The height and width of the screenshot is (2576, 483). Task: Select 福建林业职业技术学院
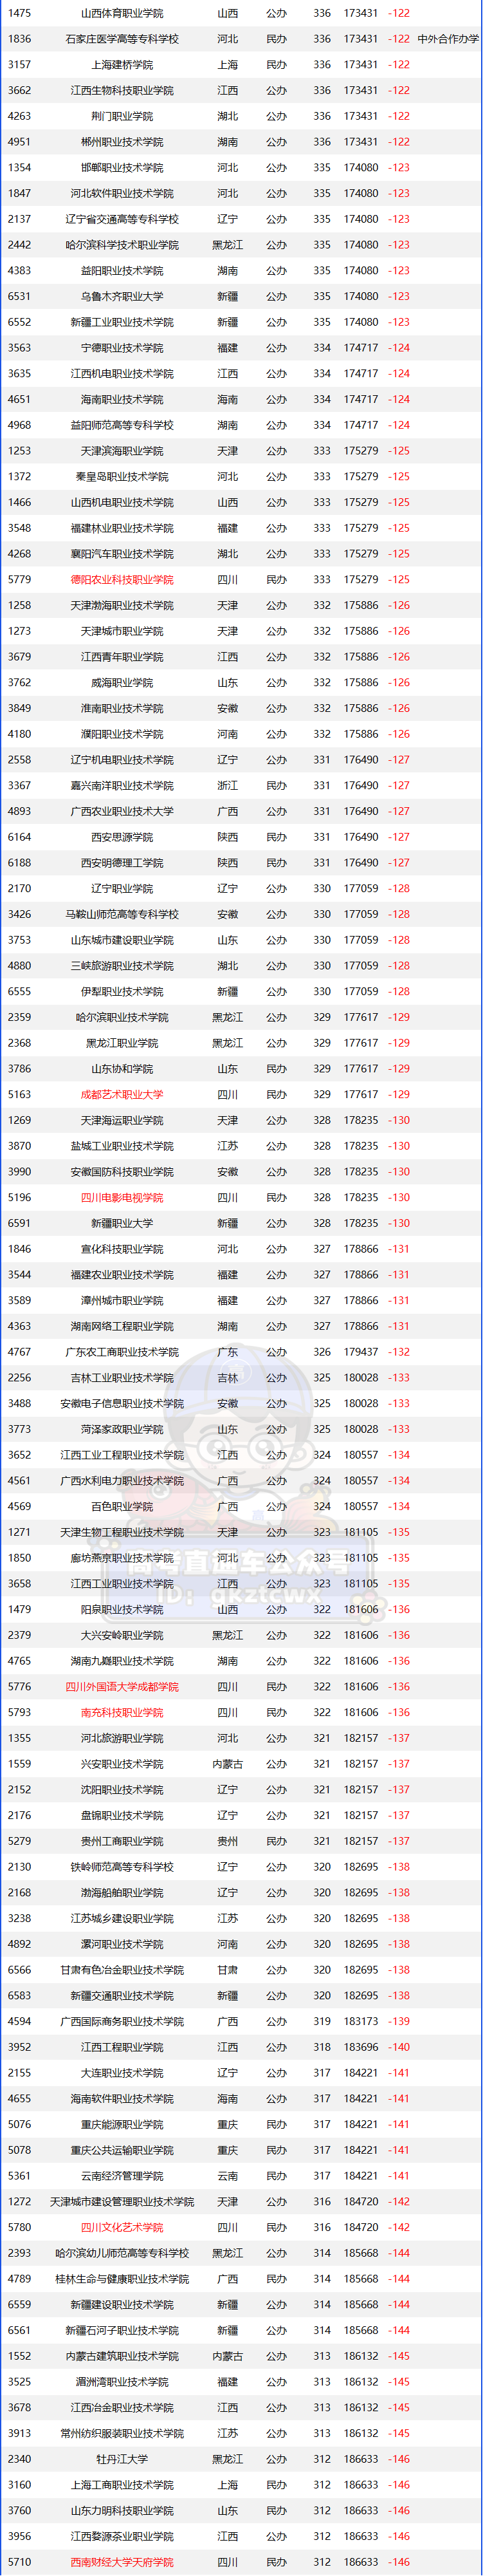click(122, 528)
